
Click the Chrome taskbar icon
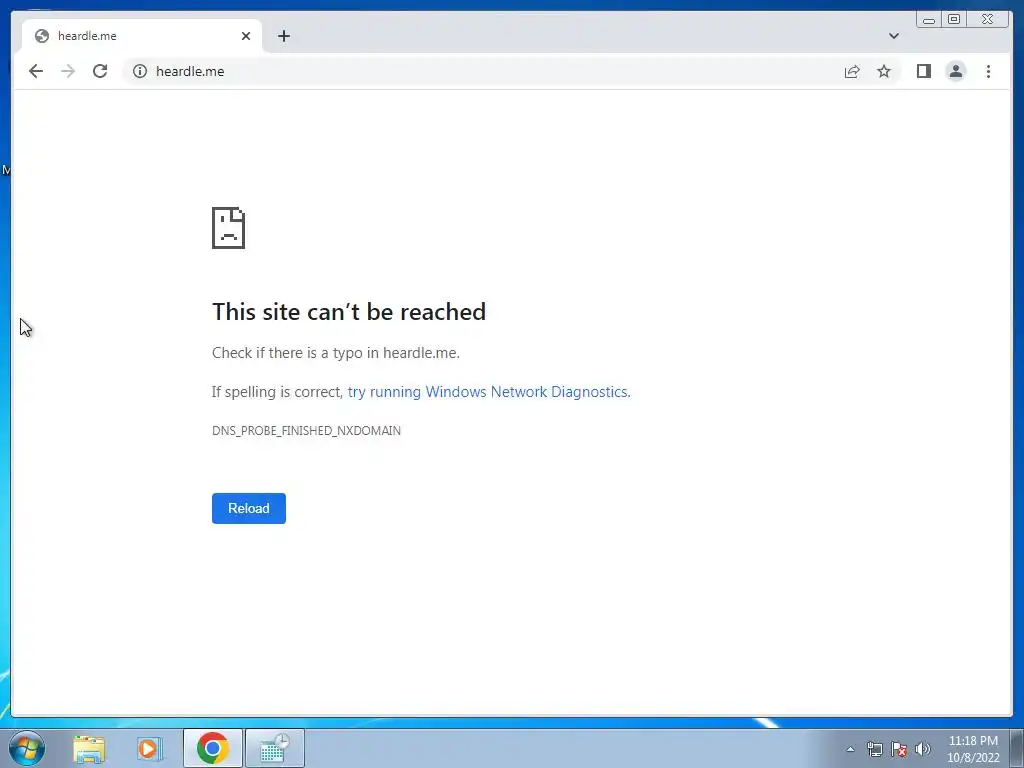213,748
